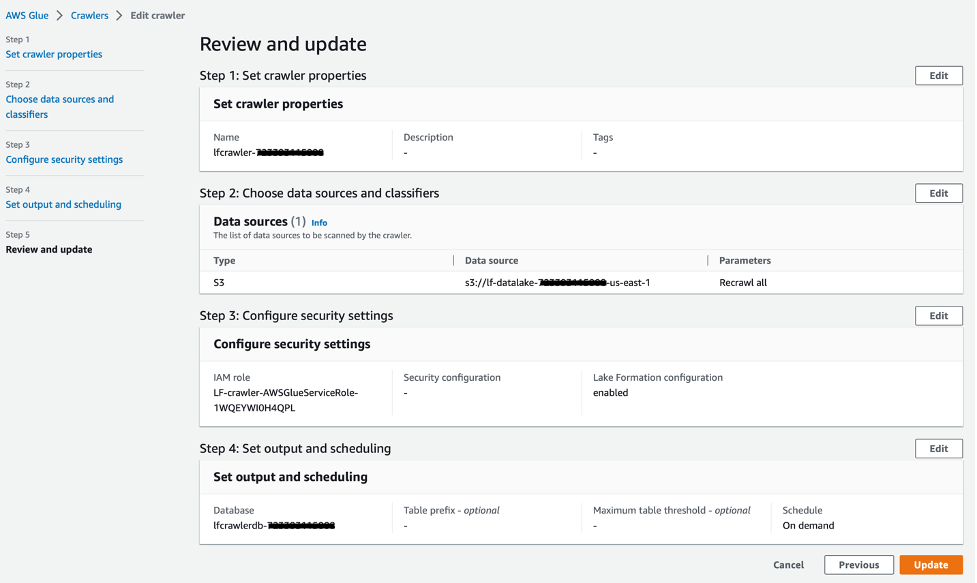Click Edit for Step 2 data sources
This screenshot has height=583, width=977.
tap(938, 193)
